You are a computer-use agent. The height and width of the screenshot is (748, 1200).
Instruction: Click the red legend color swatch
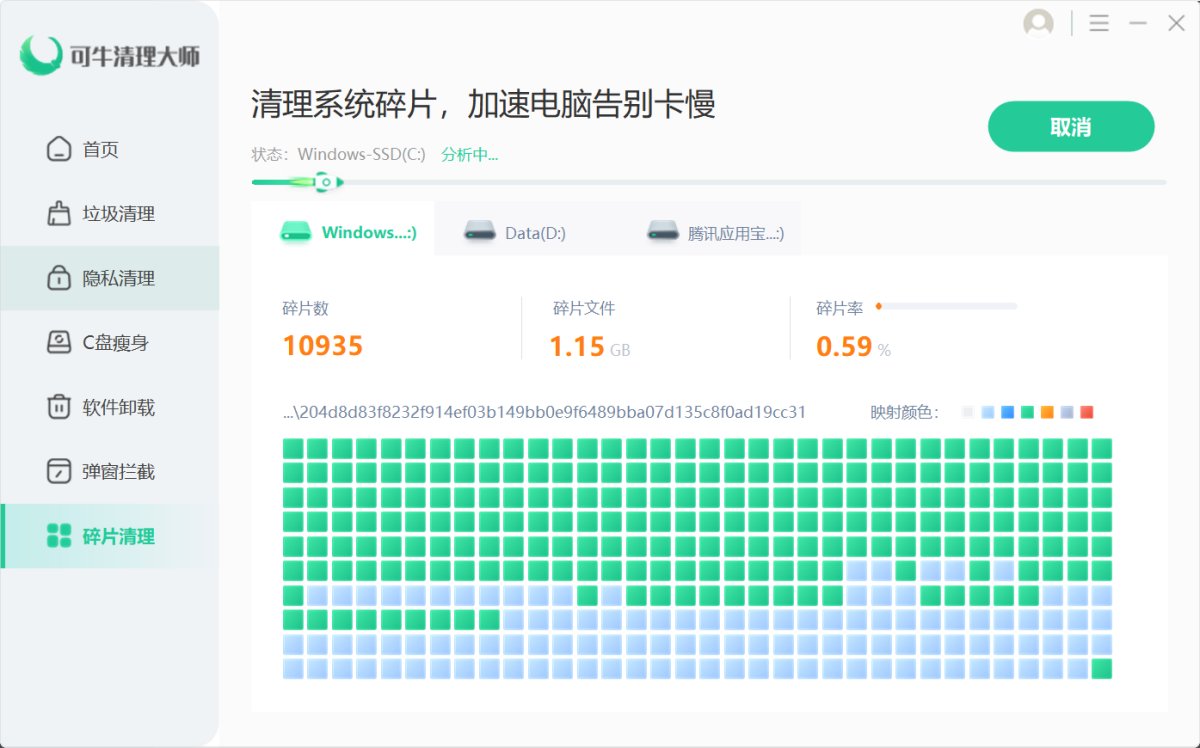tap(1087, 412)
